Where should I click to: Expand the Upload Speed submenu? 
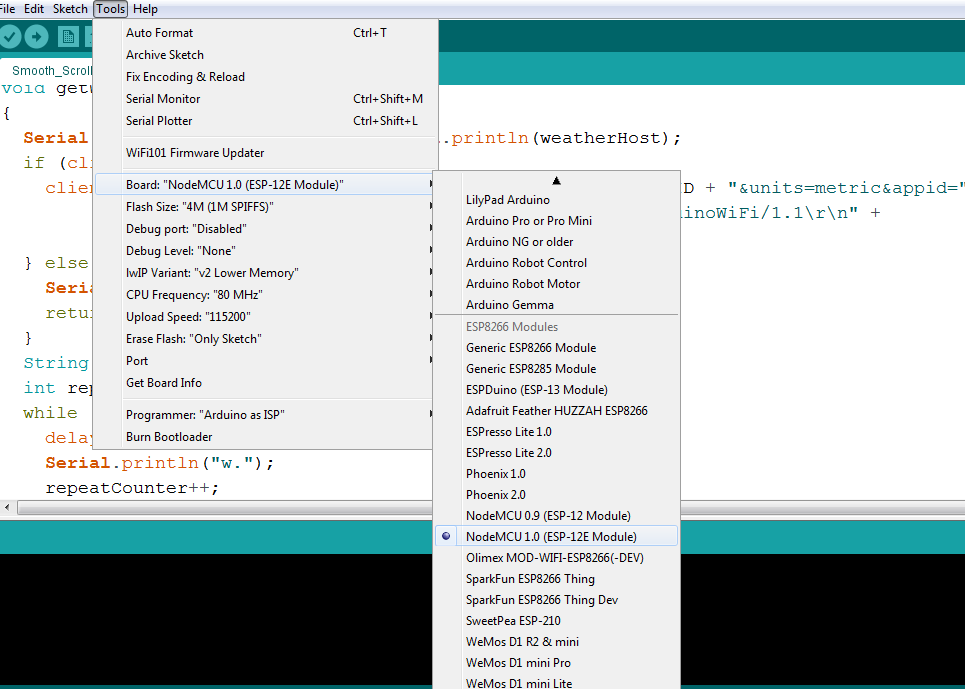tap(265, 317)
